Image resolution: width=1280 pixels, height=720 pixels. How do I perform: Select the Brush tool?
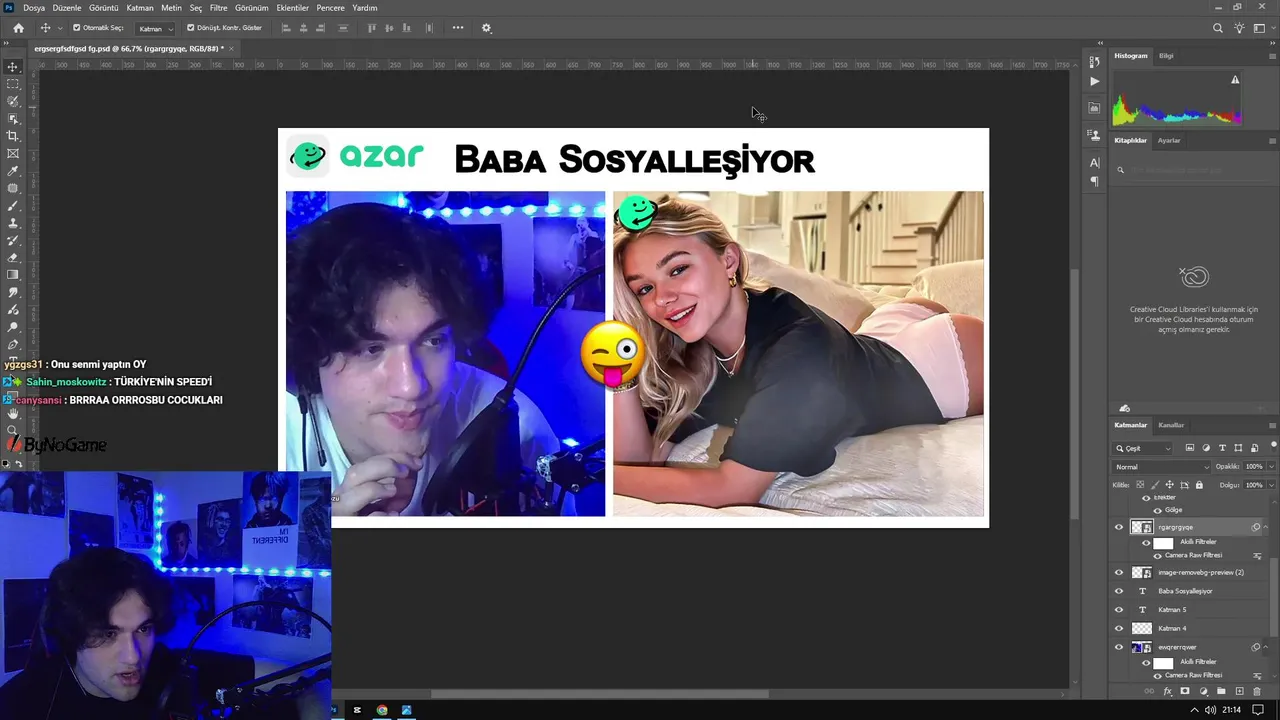(13, 206)
